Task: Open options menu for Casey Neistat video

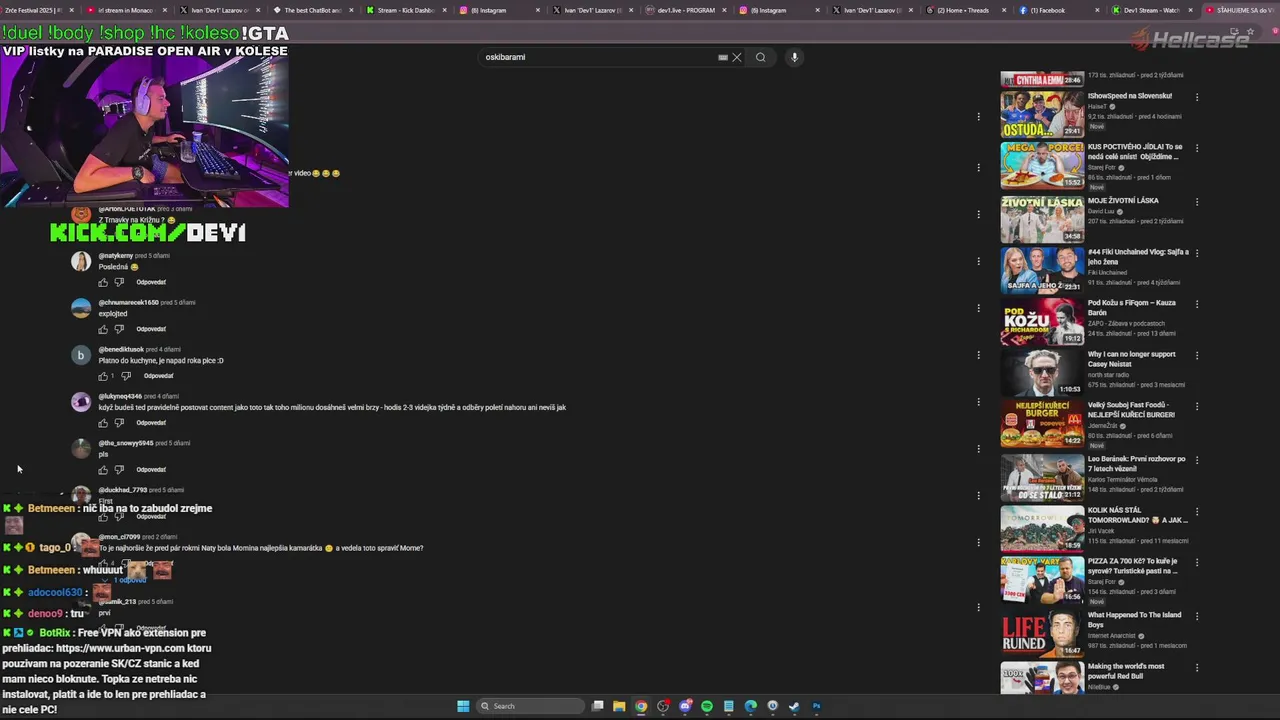Action: click(1197, 355)
